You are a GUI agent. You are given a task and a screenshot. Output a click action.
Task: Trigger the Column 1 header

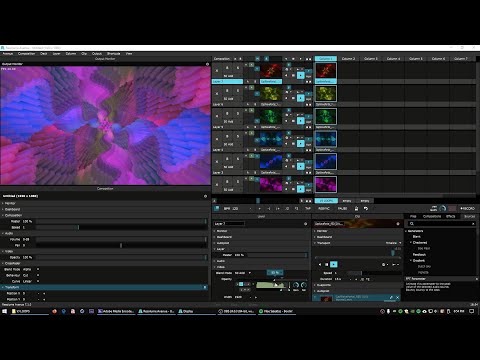(x=326, y=59)
